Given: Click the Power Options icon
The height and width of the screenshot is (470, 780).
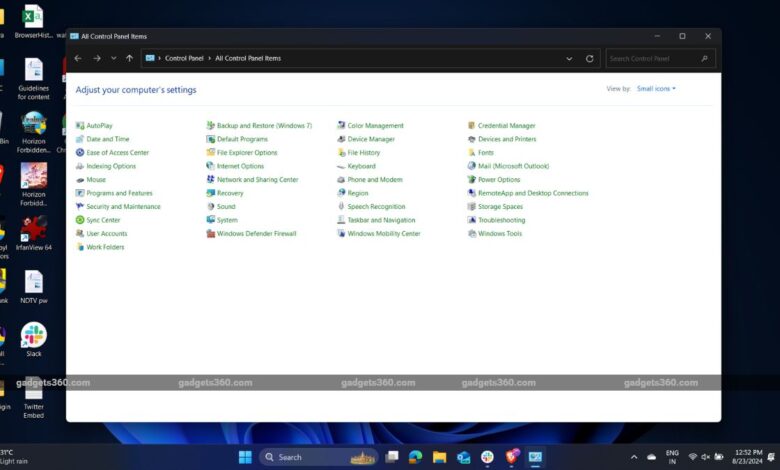Looking at the screenshot, I should [472, 180].
